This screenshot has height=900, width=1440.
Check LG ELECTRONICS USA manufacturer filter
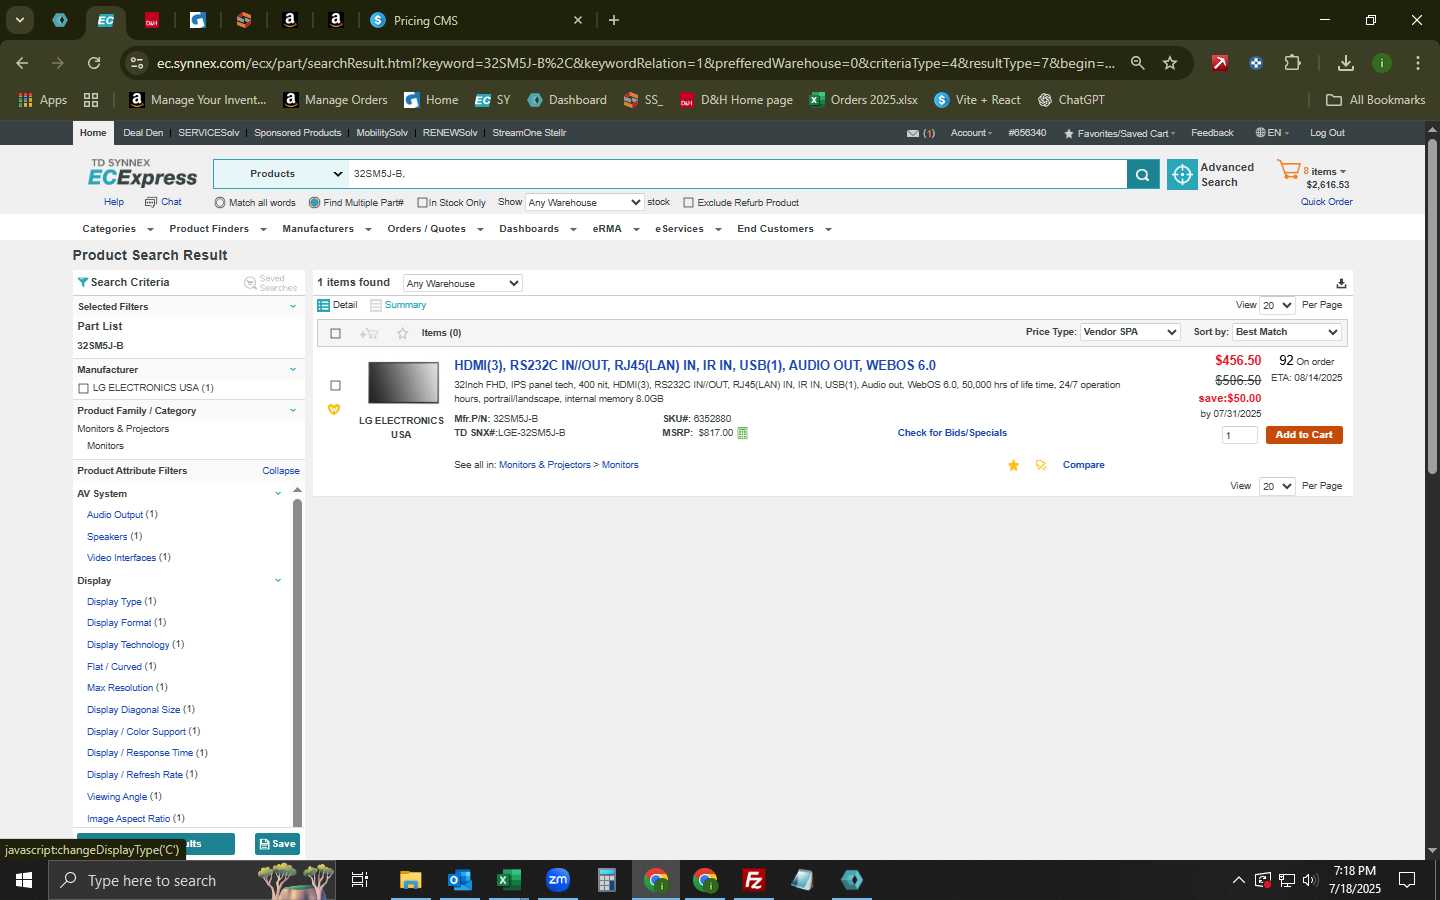[83, 388]
